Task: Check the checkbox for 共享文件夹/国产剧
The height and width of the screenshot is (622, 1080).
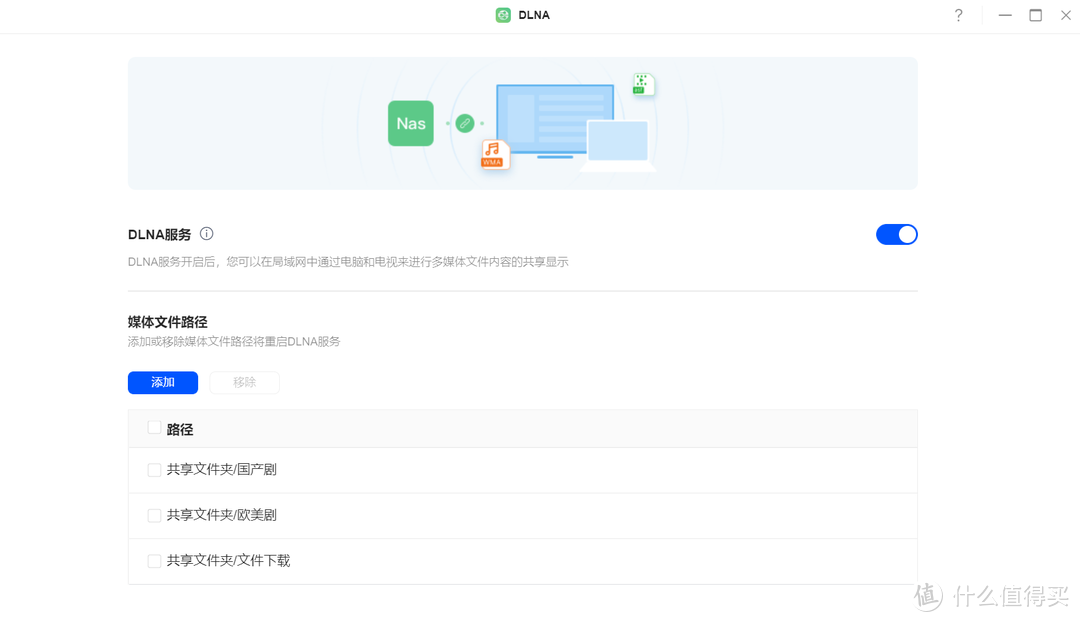Action: click(154, 469)
